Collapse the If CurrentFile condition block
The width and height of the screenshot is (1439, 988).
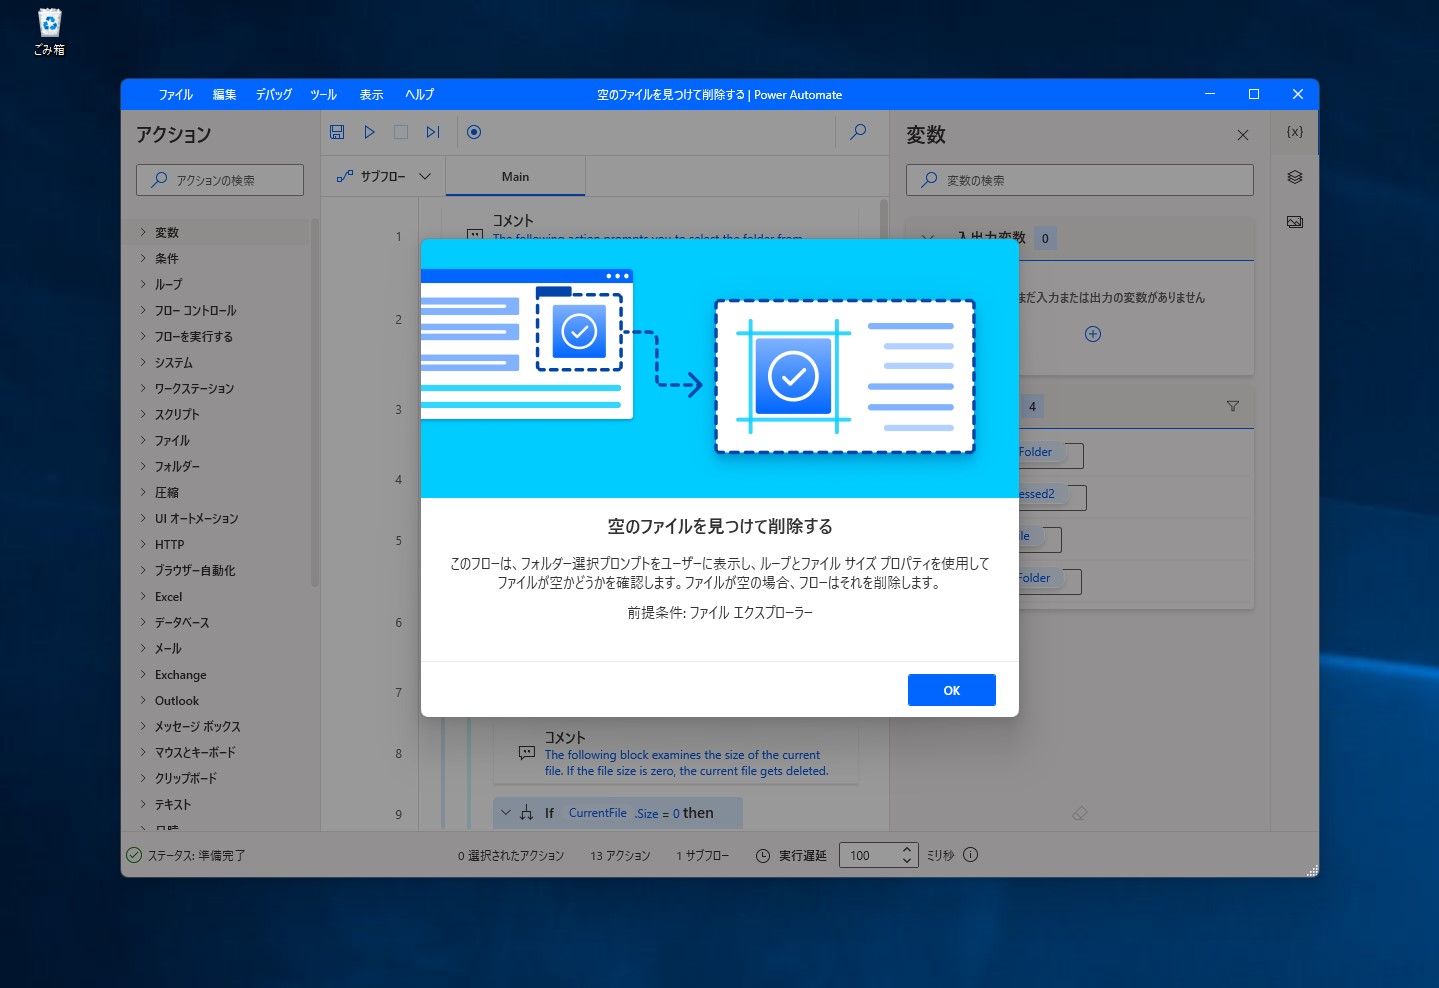[506, 812]
